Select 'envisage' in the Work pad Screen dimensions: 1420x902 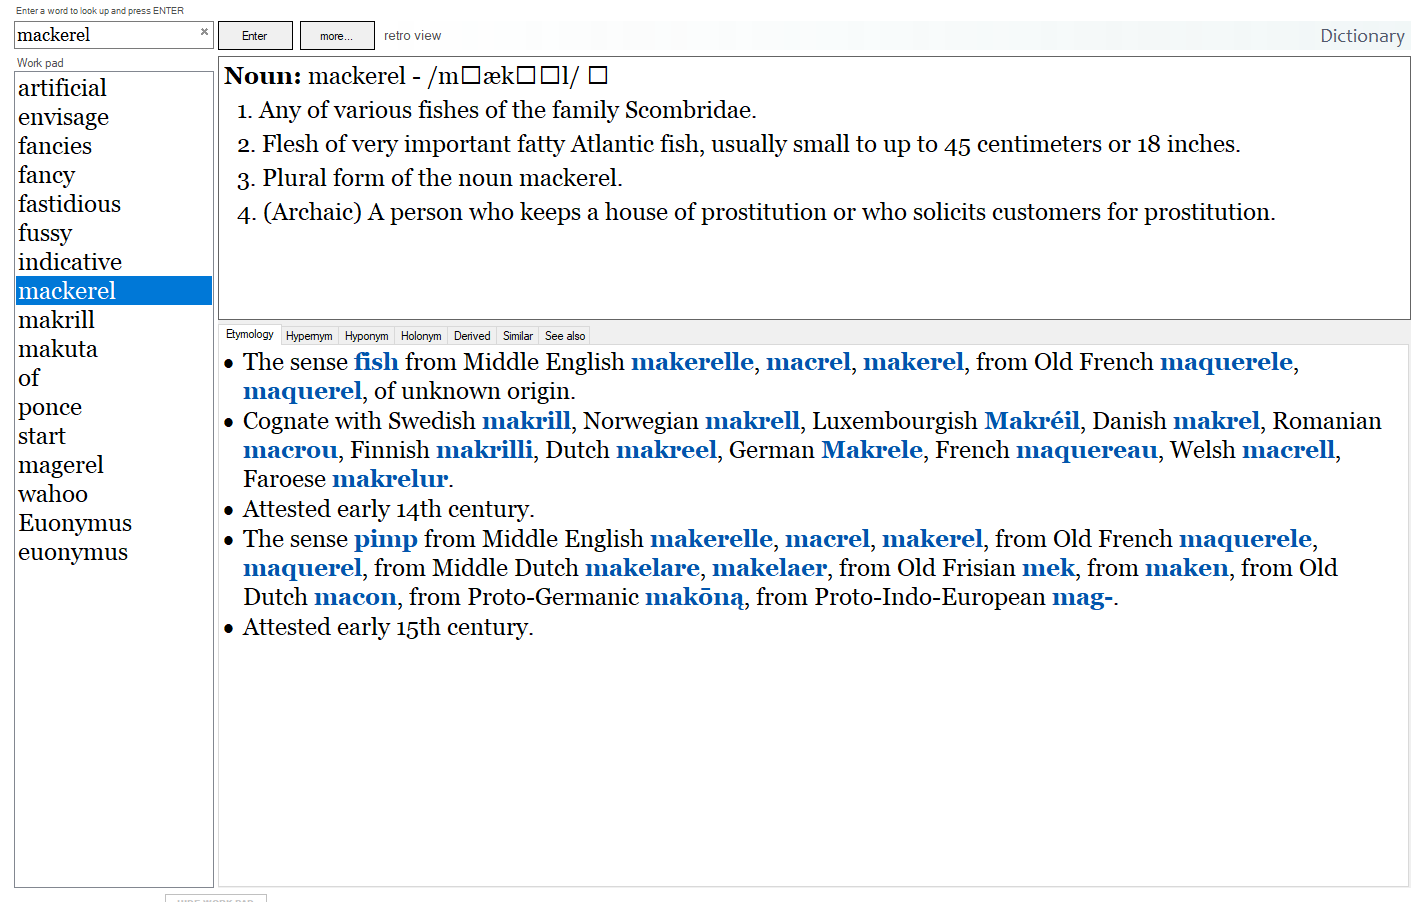[114, 117]
